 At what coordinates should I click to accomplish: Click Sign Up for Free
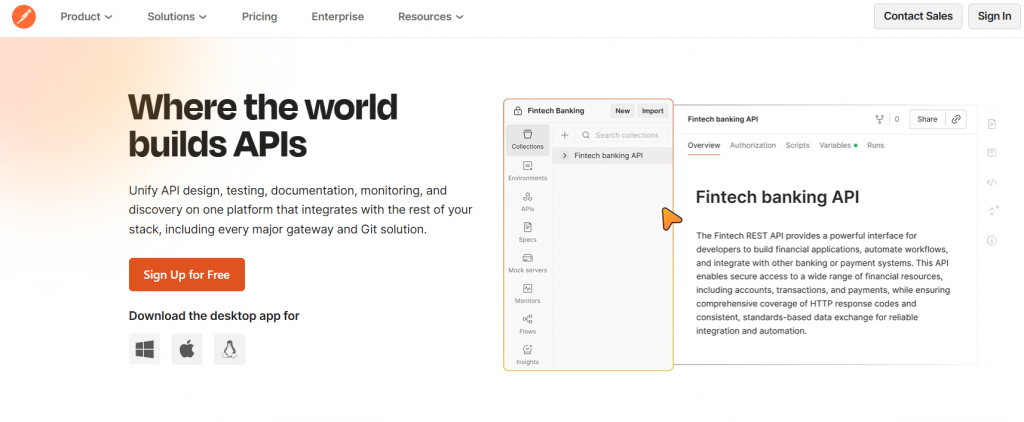[187, 274]
